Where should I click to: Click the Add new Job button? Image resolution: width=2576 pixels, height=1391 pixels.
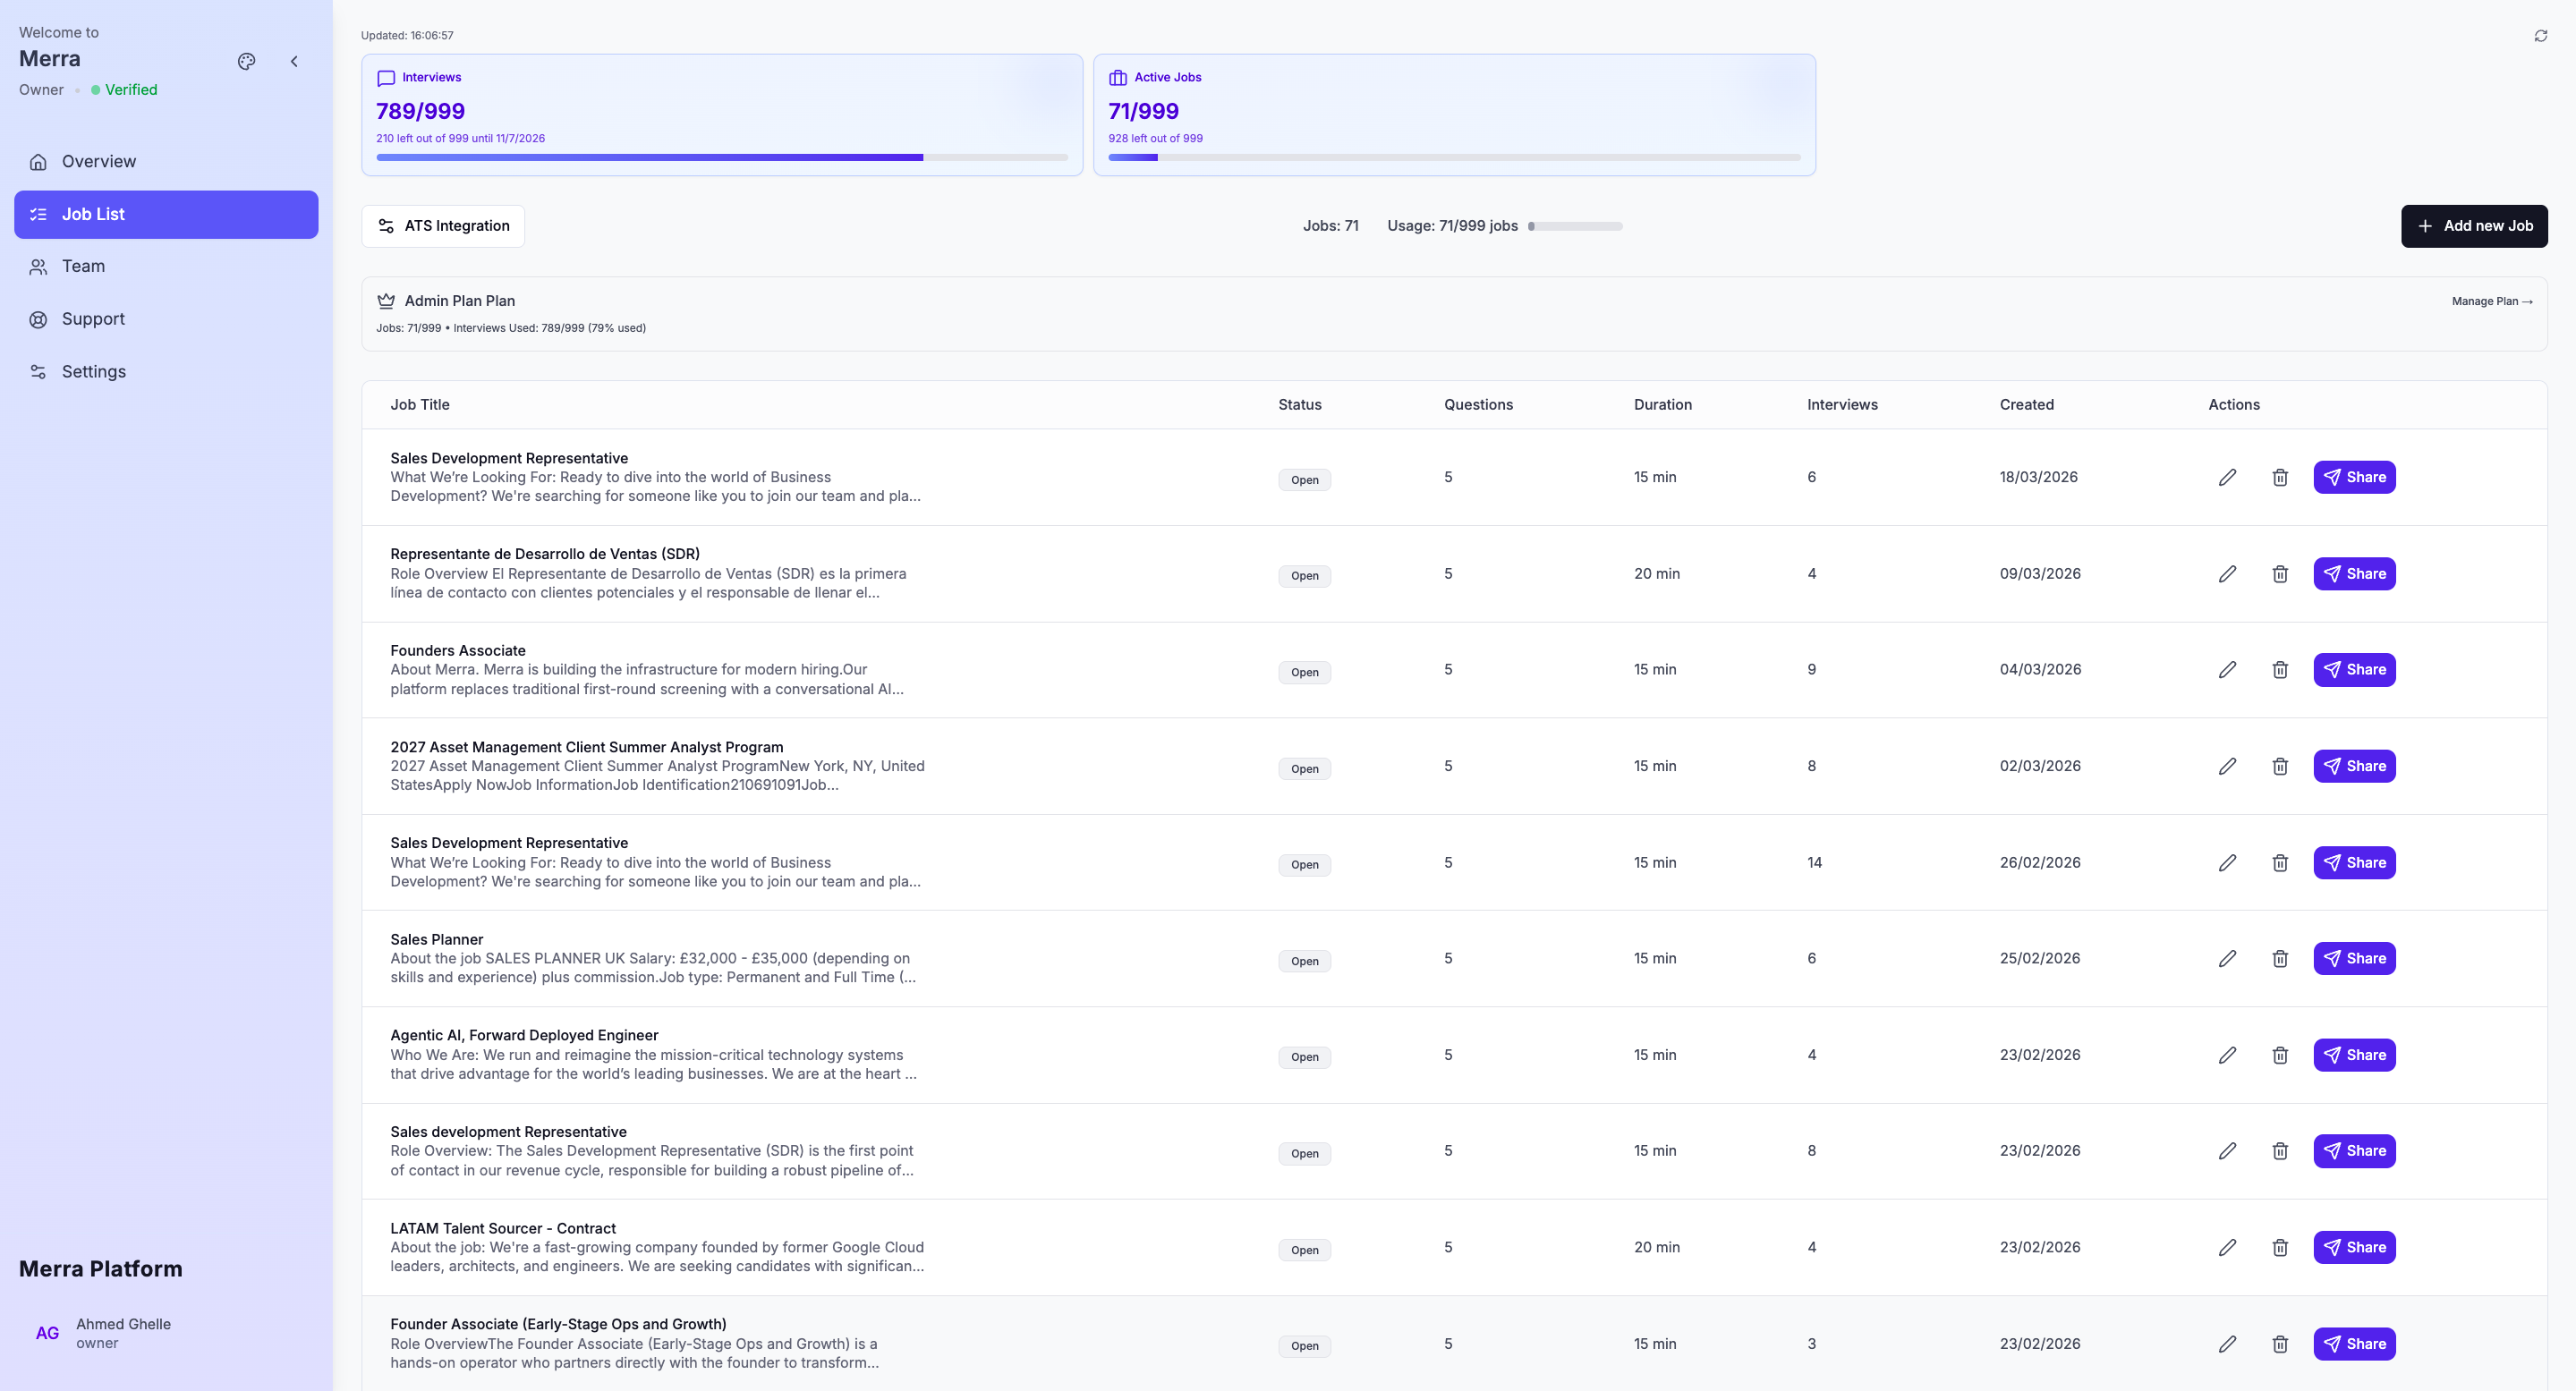(x=2473, y=226)
